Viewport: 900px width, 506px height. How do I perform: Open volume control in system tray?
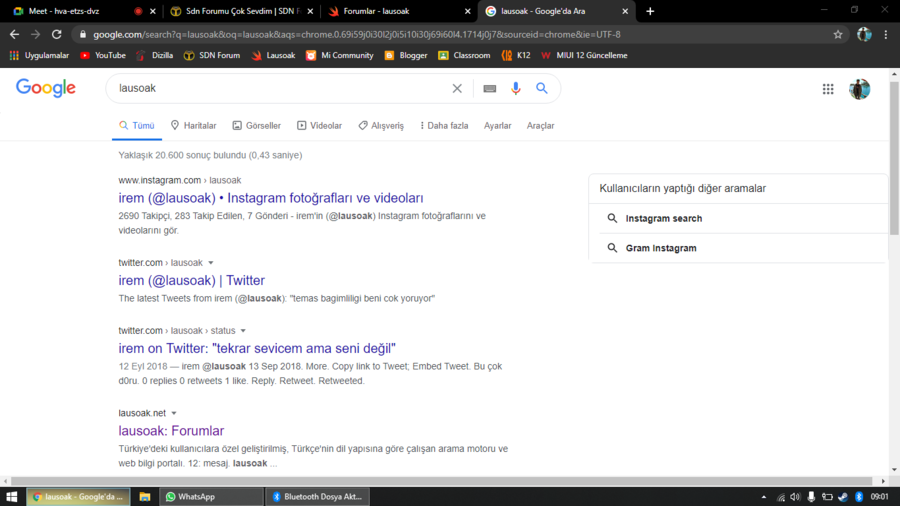795,497
